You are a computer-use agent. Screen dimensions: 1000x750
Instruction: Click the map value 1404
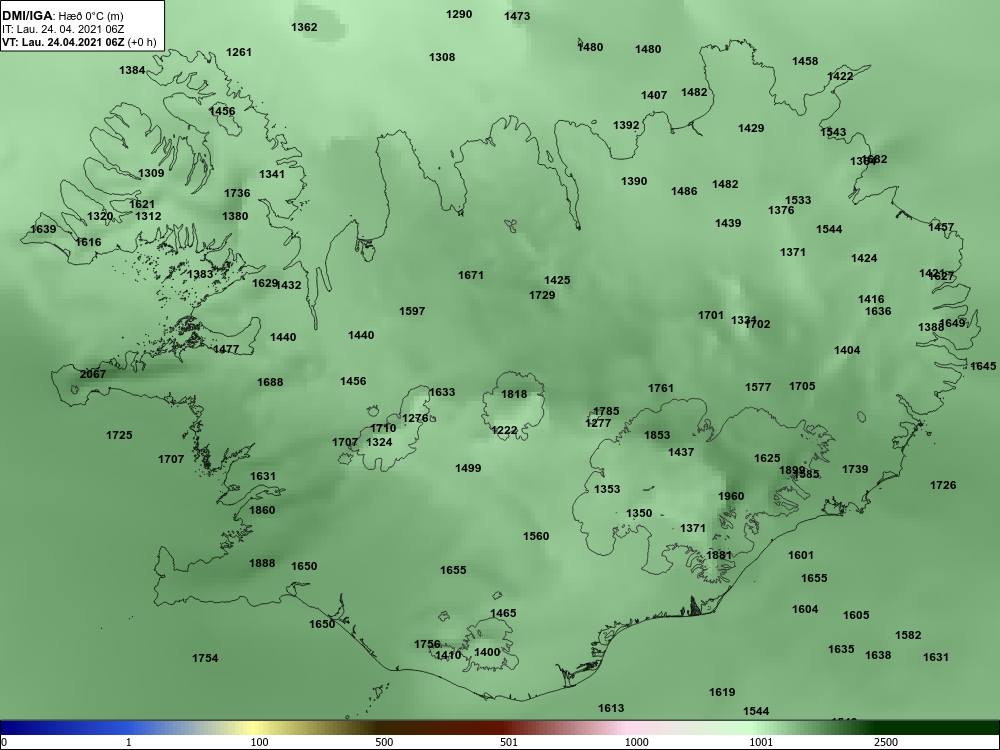tap(847, 350)
